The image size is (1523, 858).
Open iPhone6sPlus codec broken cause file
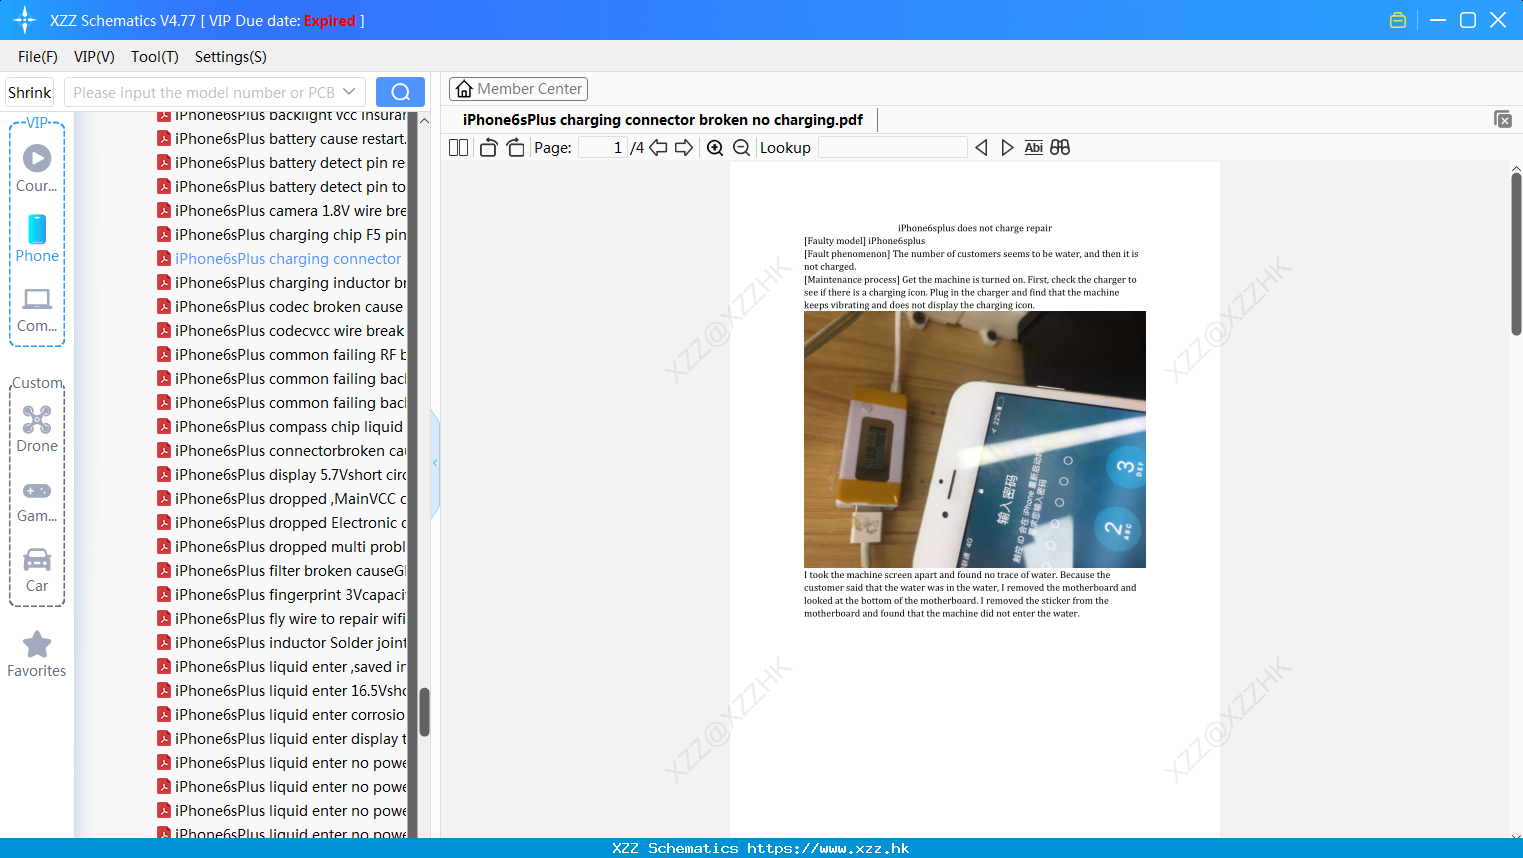[x=281, y=307]
